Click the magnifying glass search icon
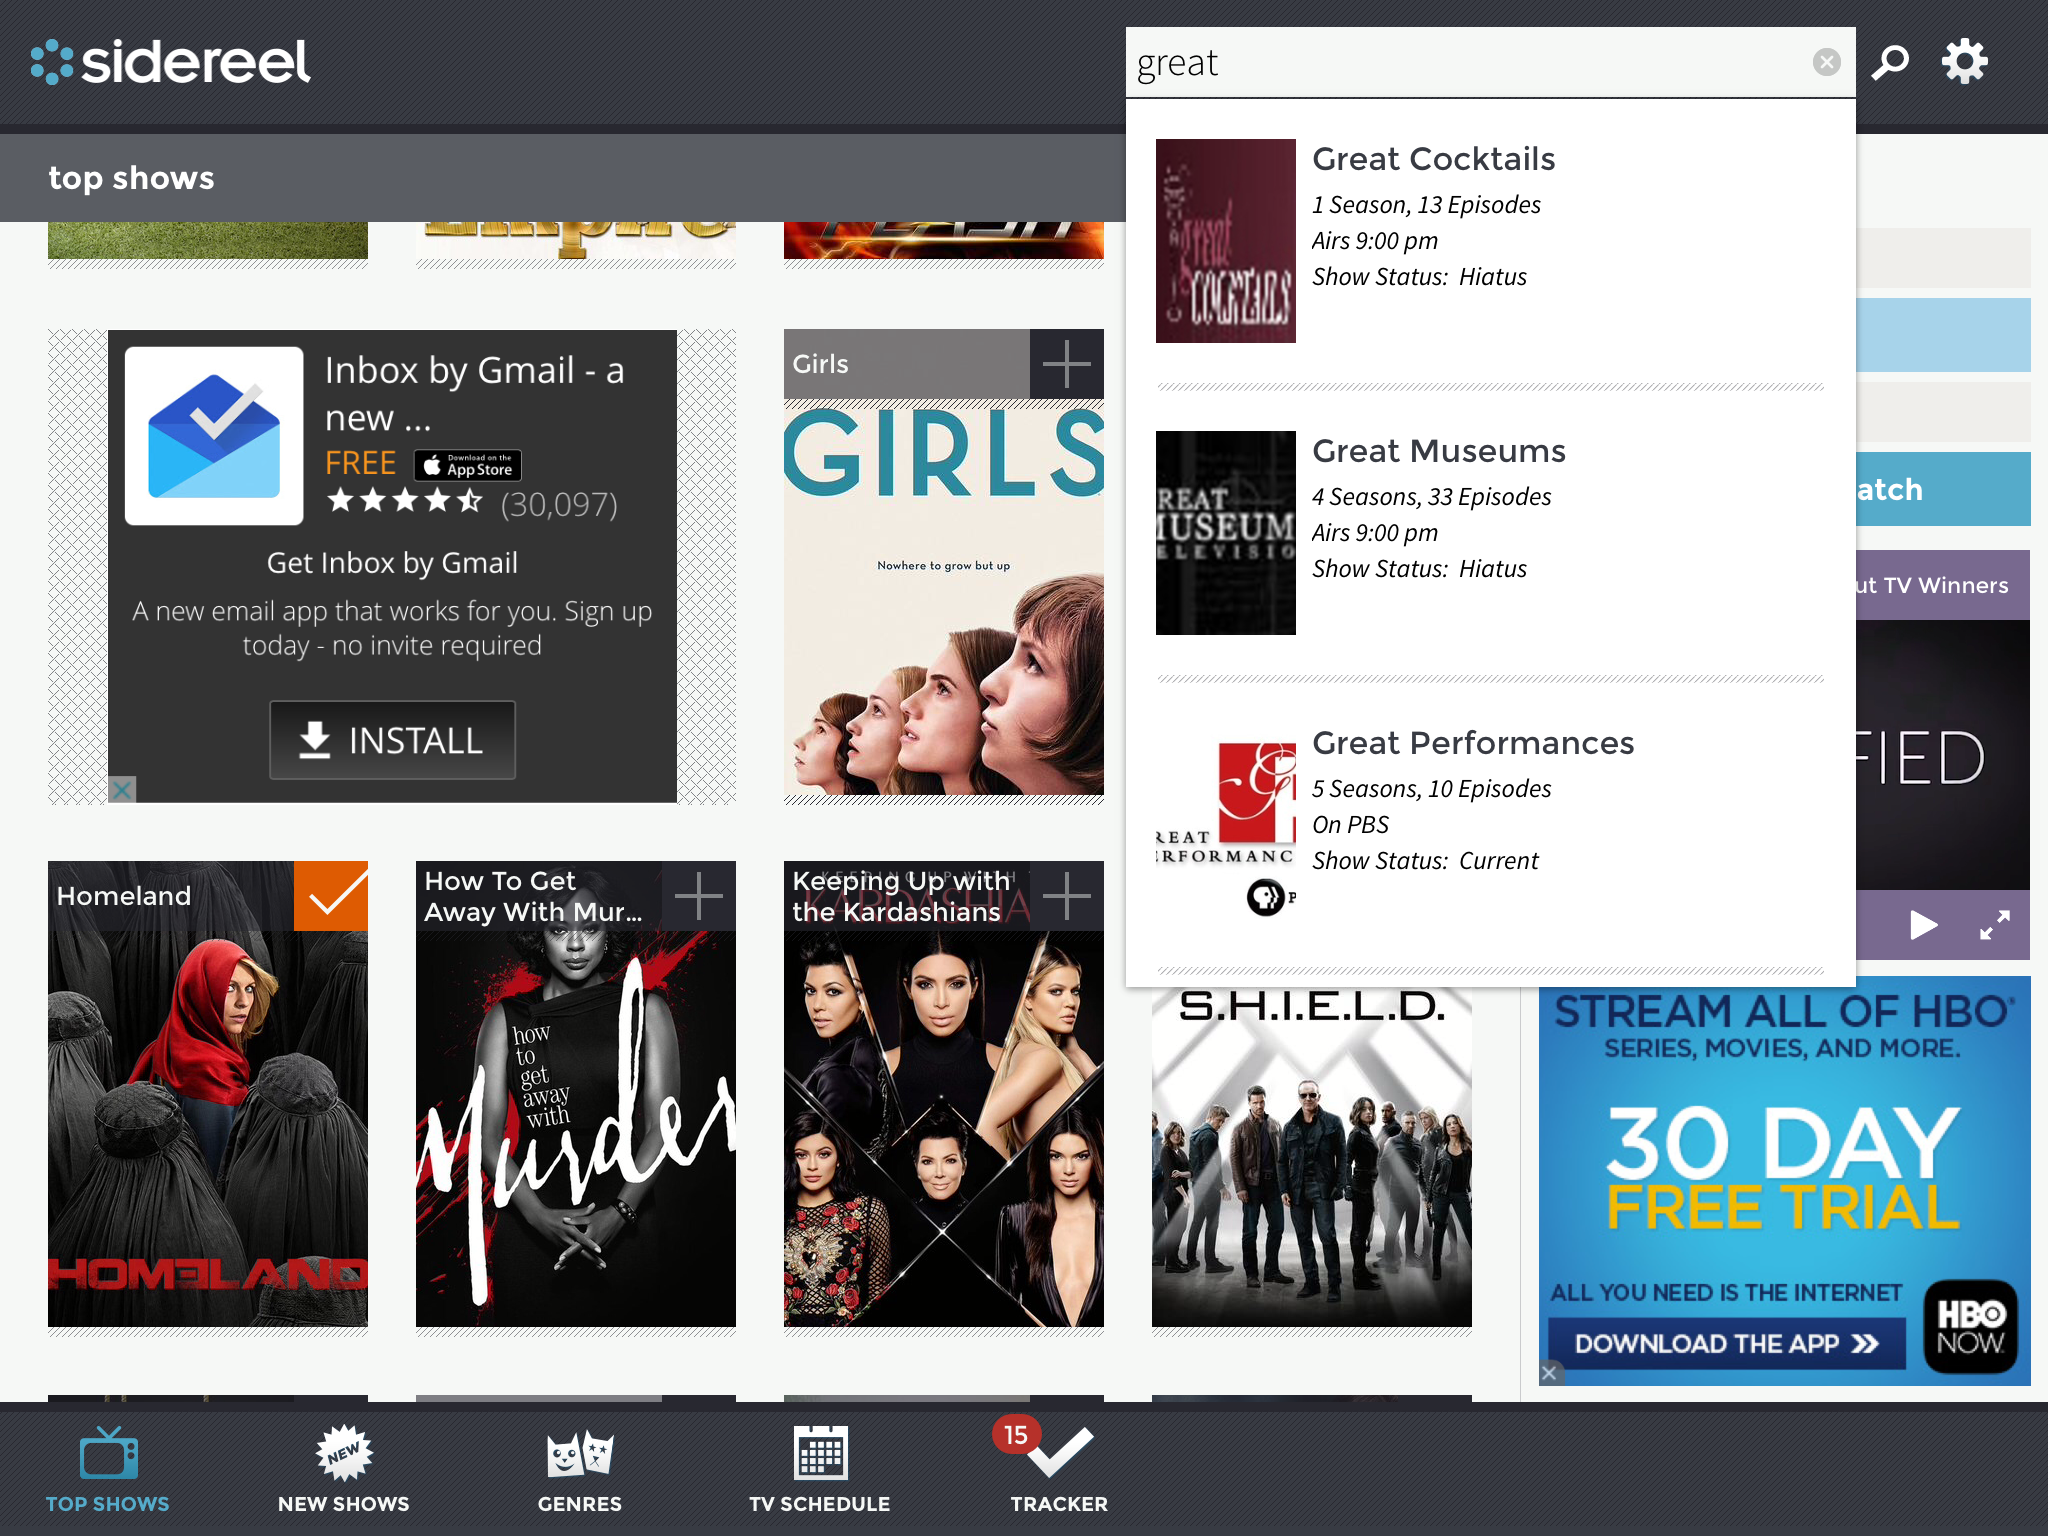 1890,62
